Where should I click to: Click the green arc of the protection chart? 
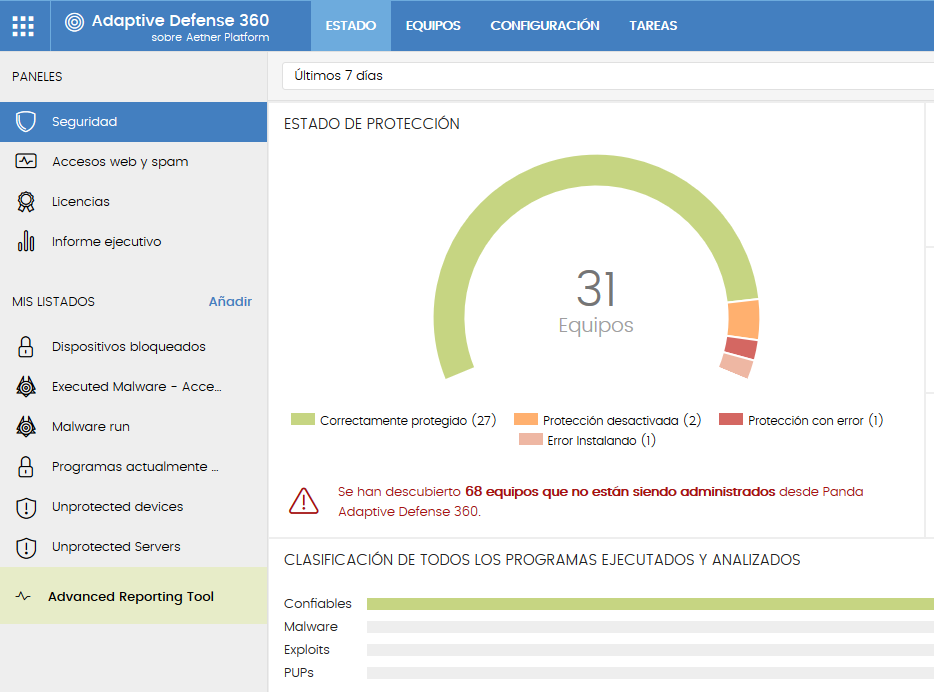[x=596, y=172]
